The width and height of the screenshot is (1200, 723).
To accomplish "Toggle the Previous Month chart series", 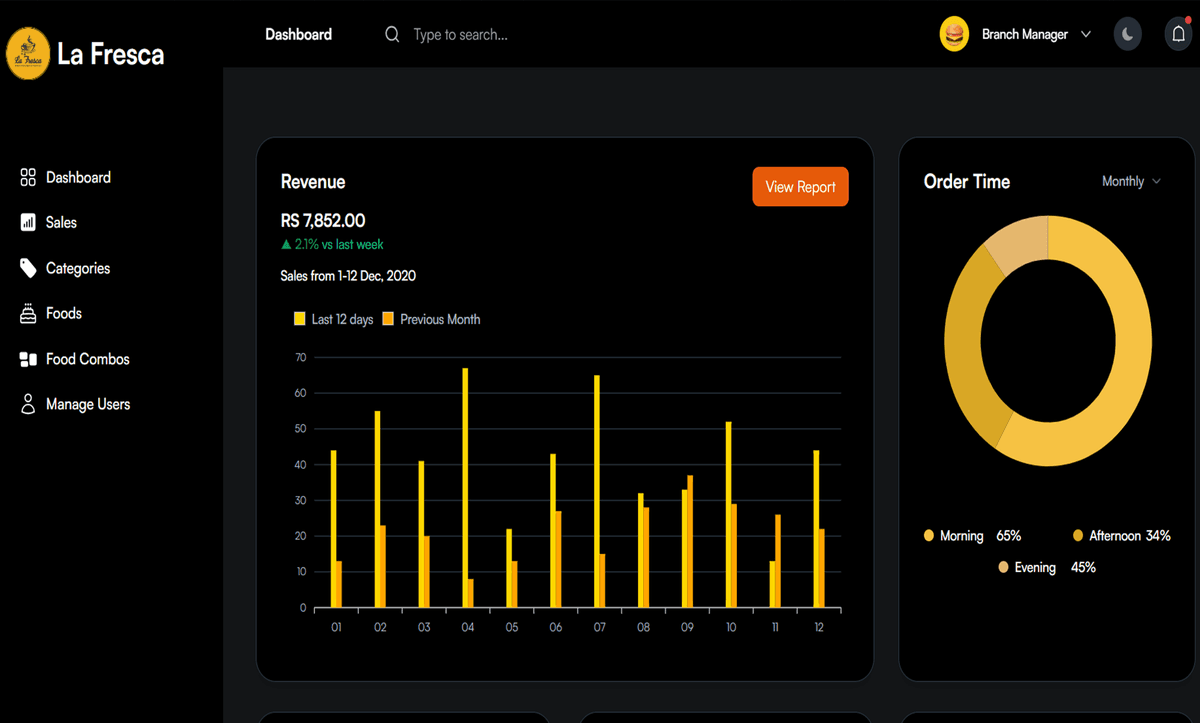I will pyautogui.click(x=431, y=320).
